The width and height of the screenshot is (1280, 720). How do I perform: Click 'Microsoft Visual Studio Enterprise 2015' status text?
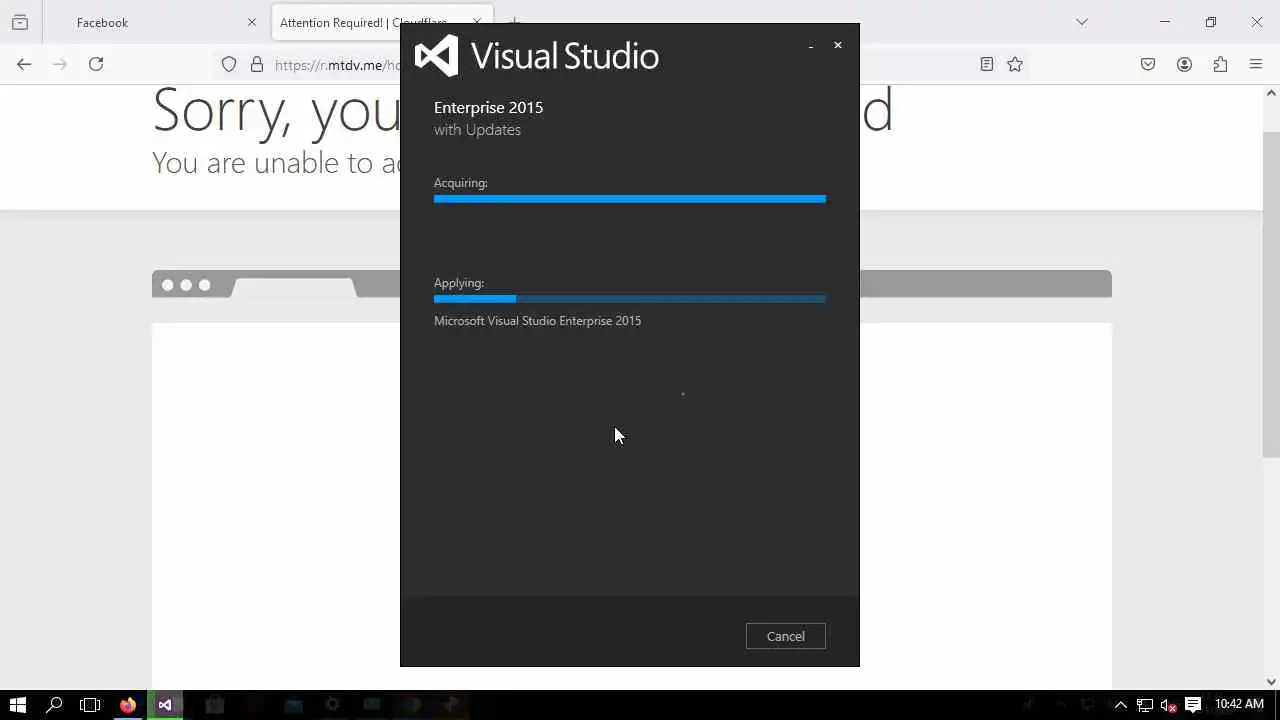pos(537,321)
